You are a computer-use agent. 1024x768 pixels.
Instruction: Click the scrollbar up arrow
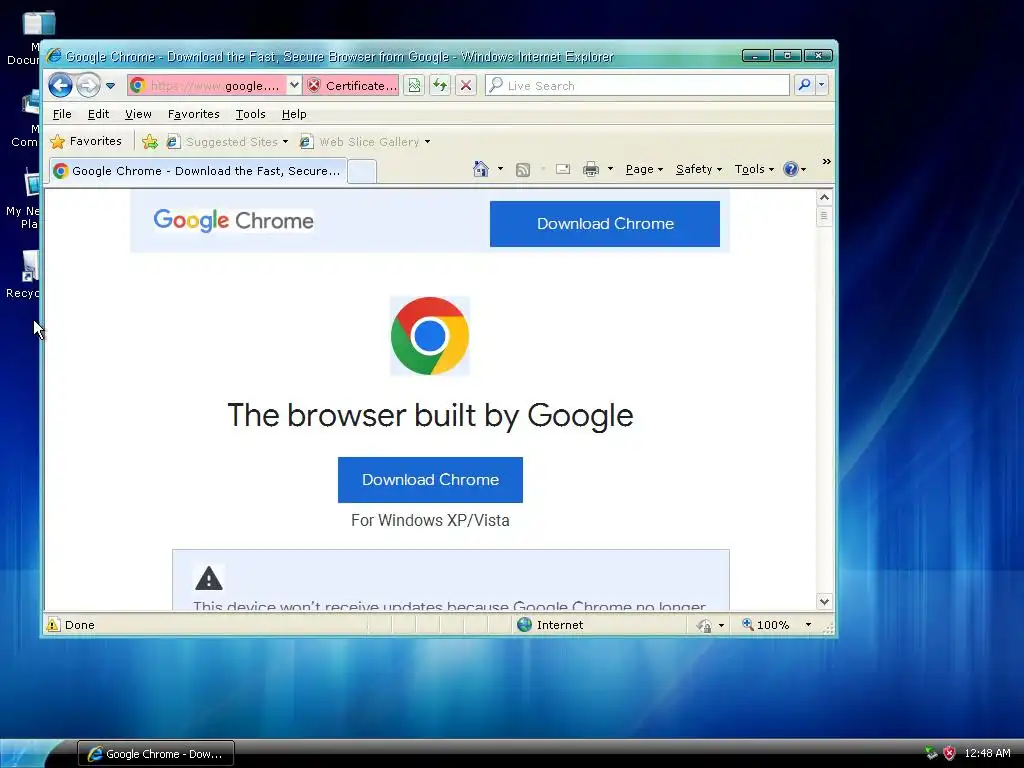[824, 197]
